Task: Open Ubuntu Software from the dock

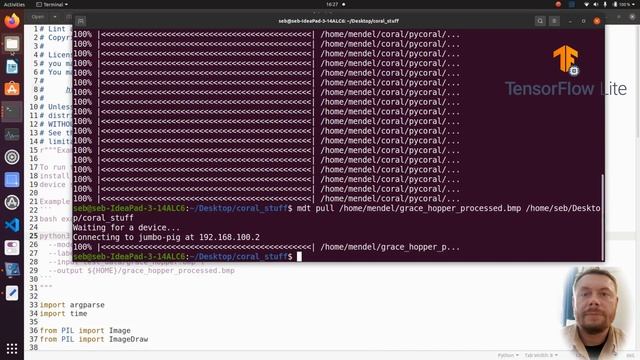Action: click(x=12, y=89)
